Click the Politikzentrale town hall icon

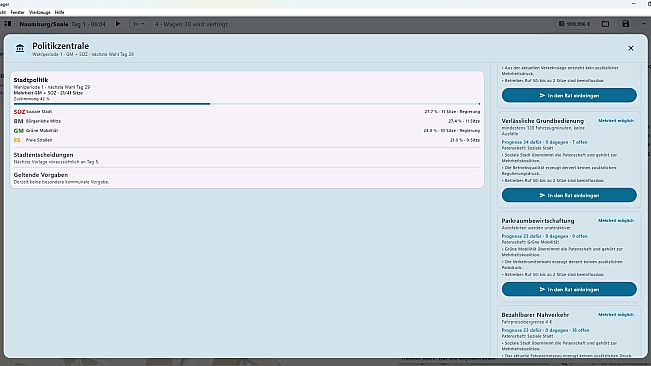[20, 49]
